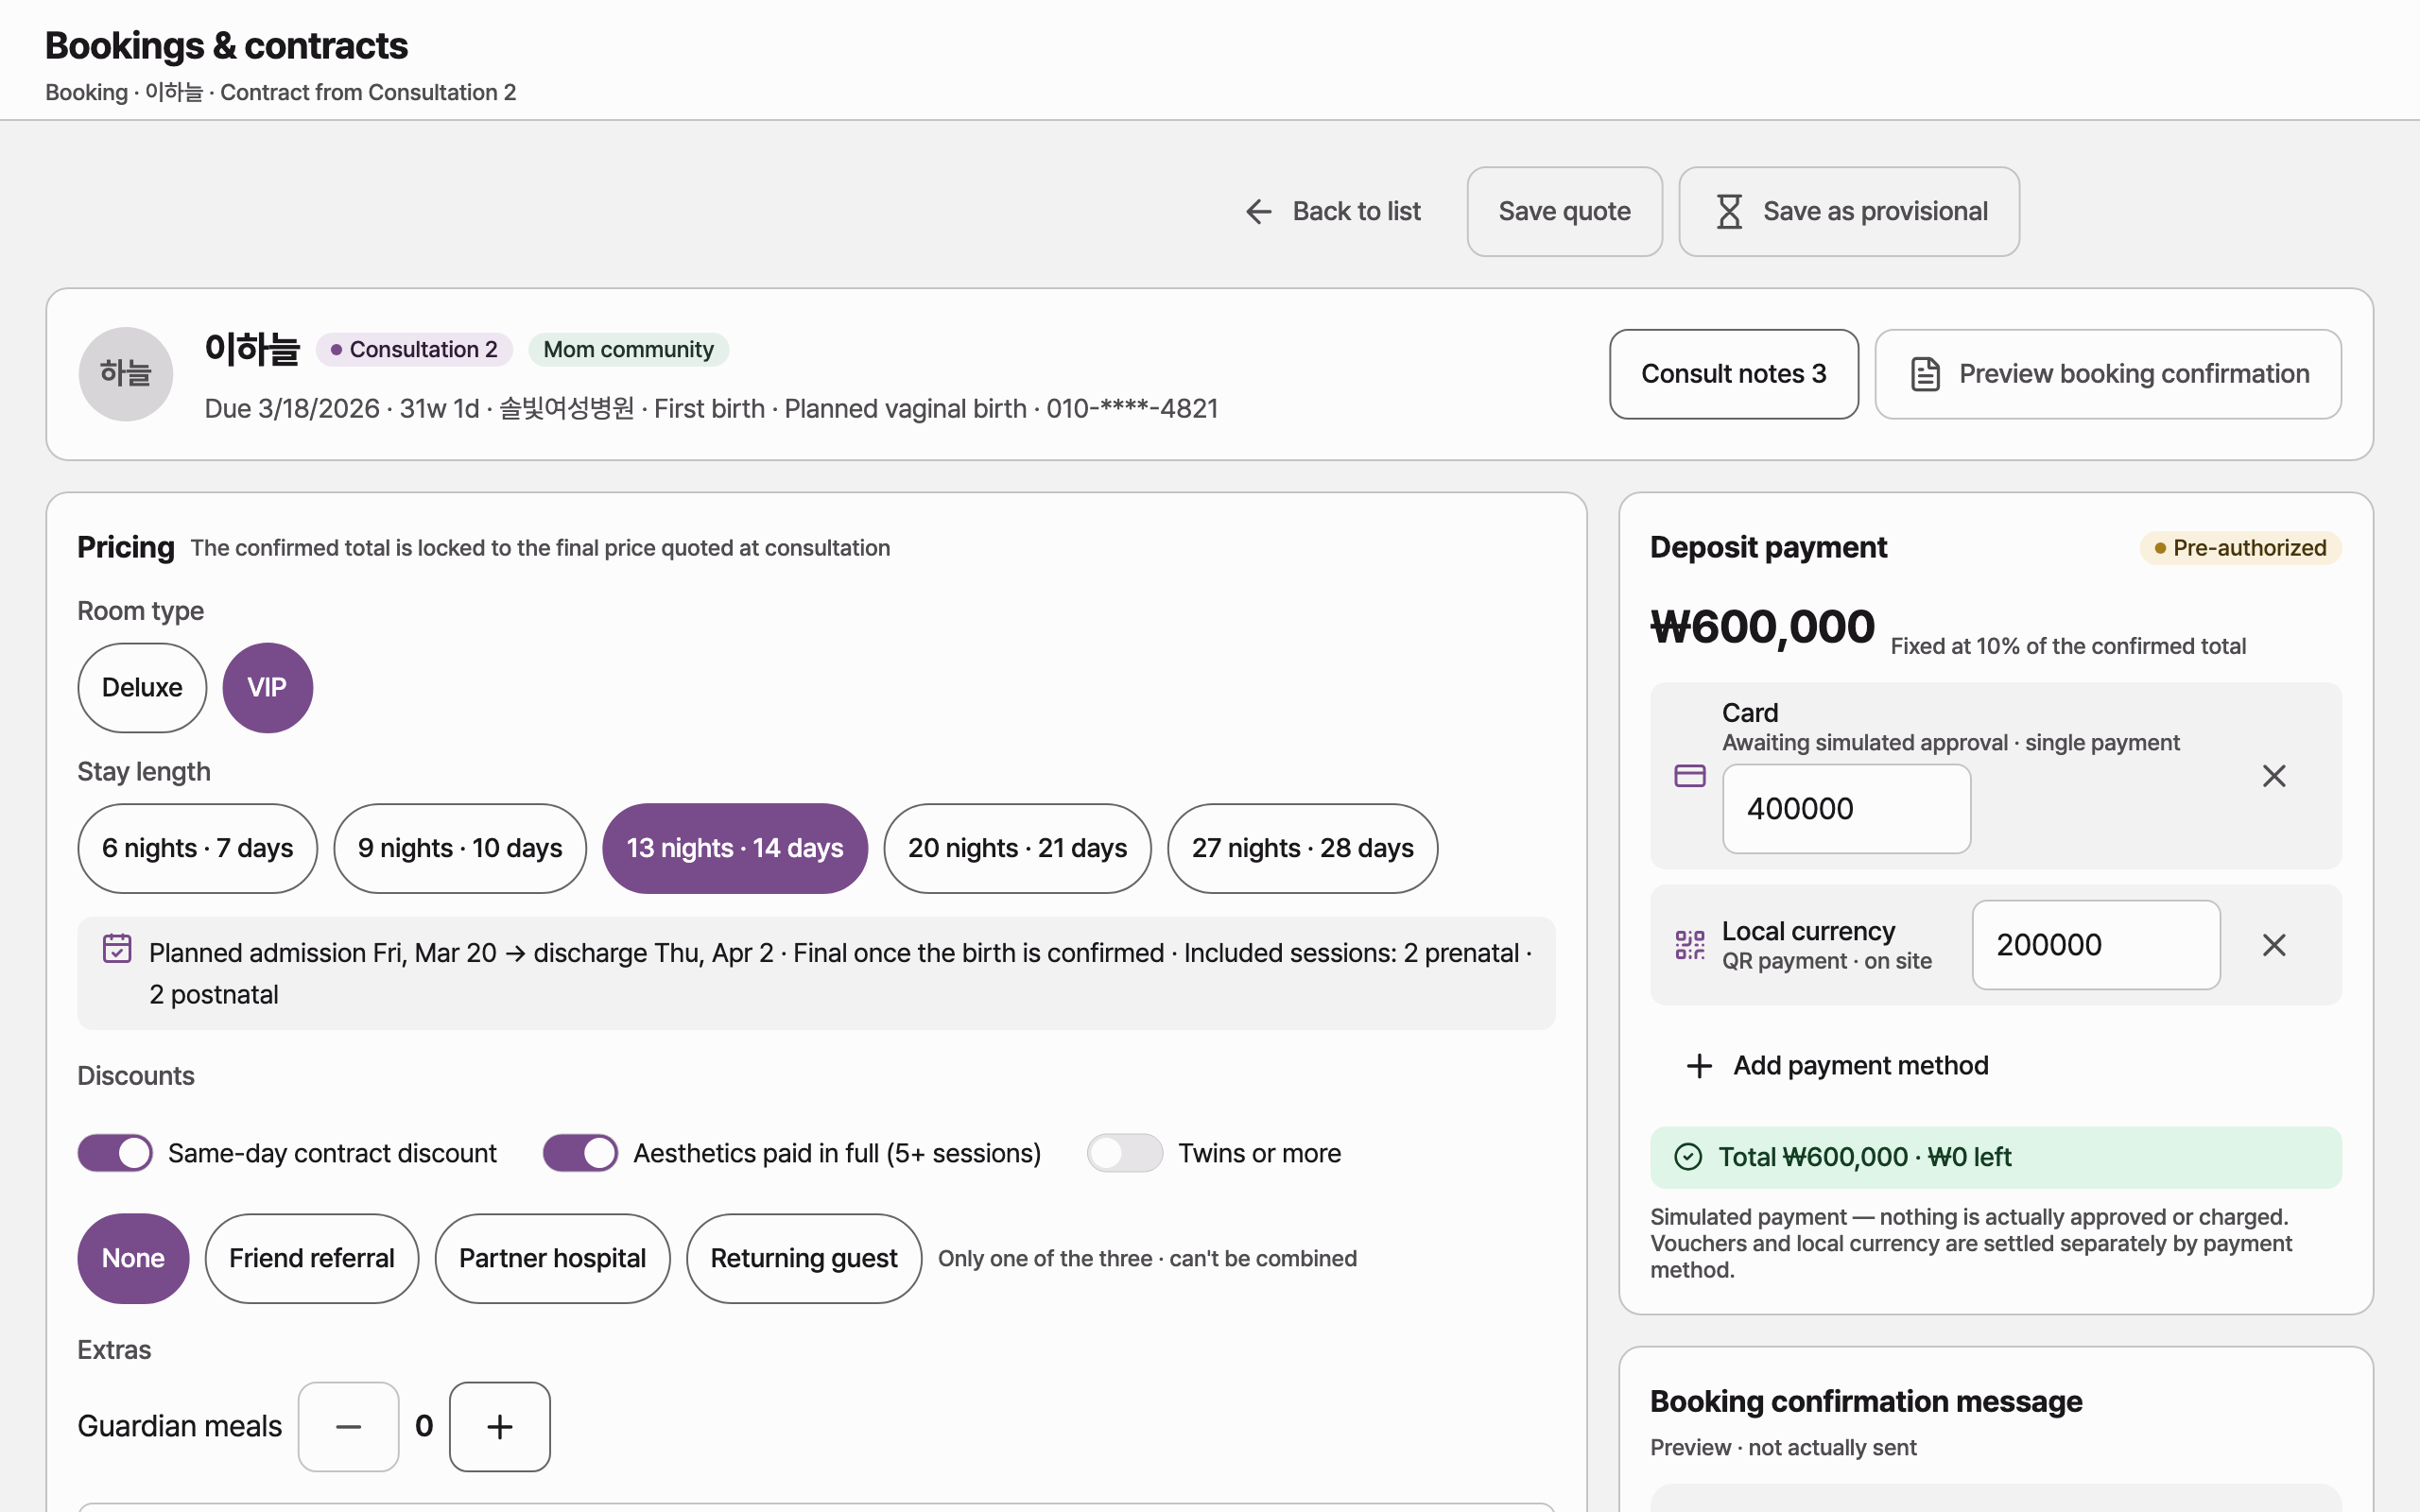This screenshot has width=2420, height=1512.
Task: Click the credit card icon in Card row
Action: [1690, 776]
